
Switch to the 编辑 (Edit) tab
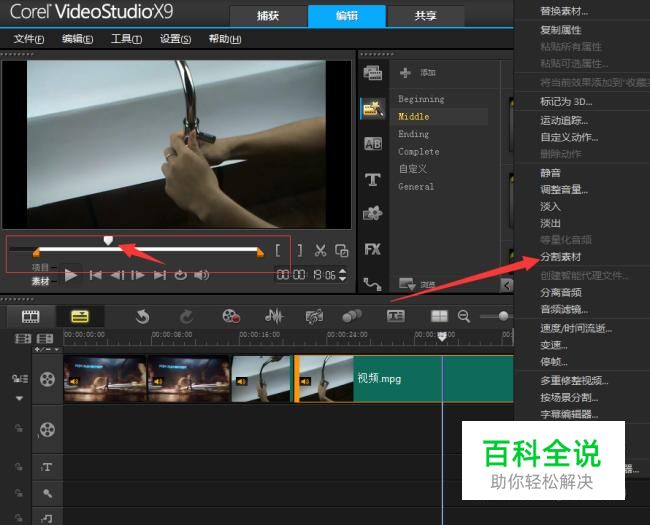[347, 16]
